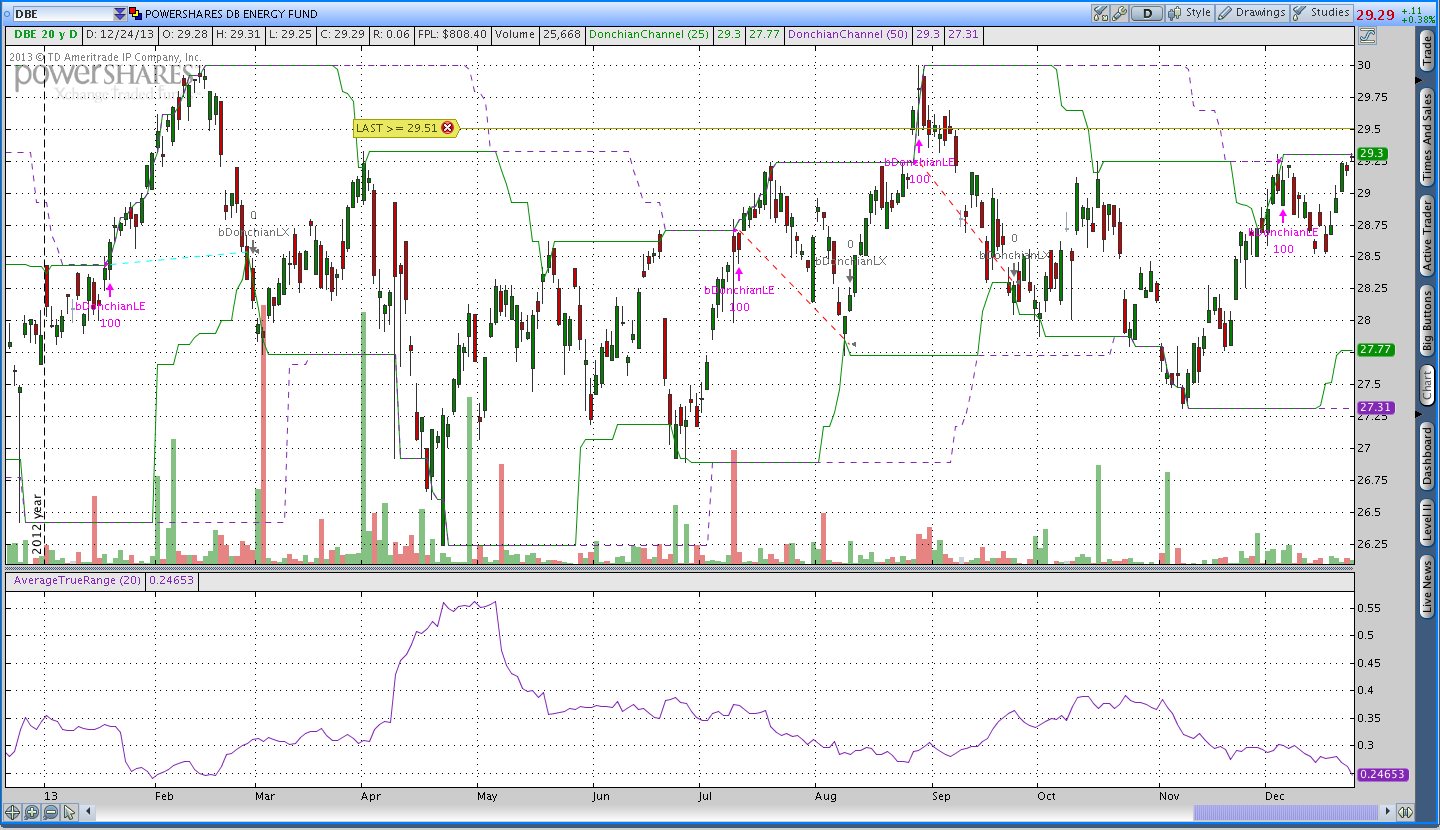
Task: Click the POWERSHARES DB ENERGY FUND title
Action: [231, 14]
